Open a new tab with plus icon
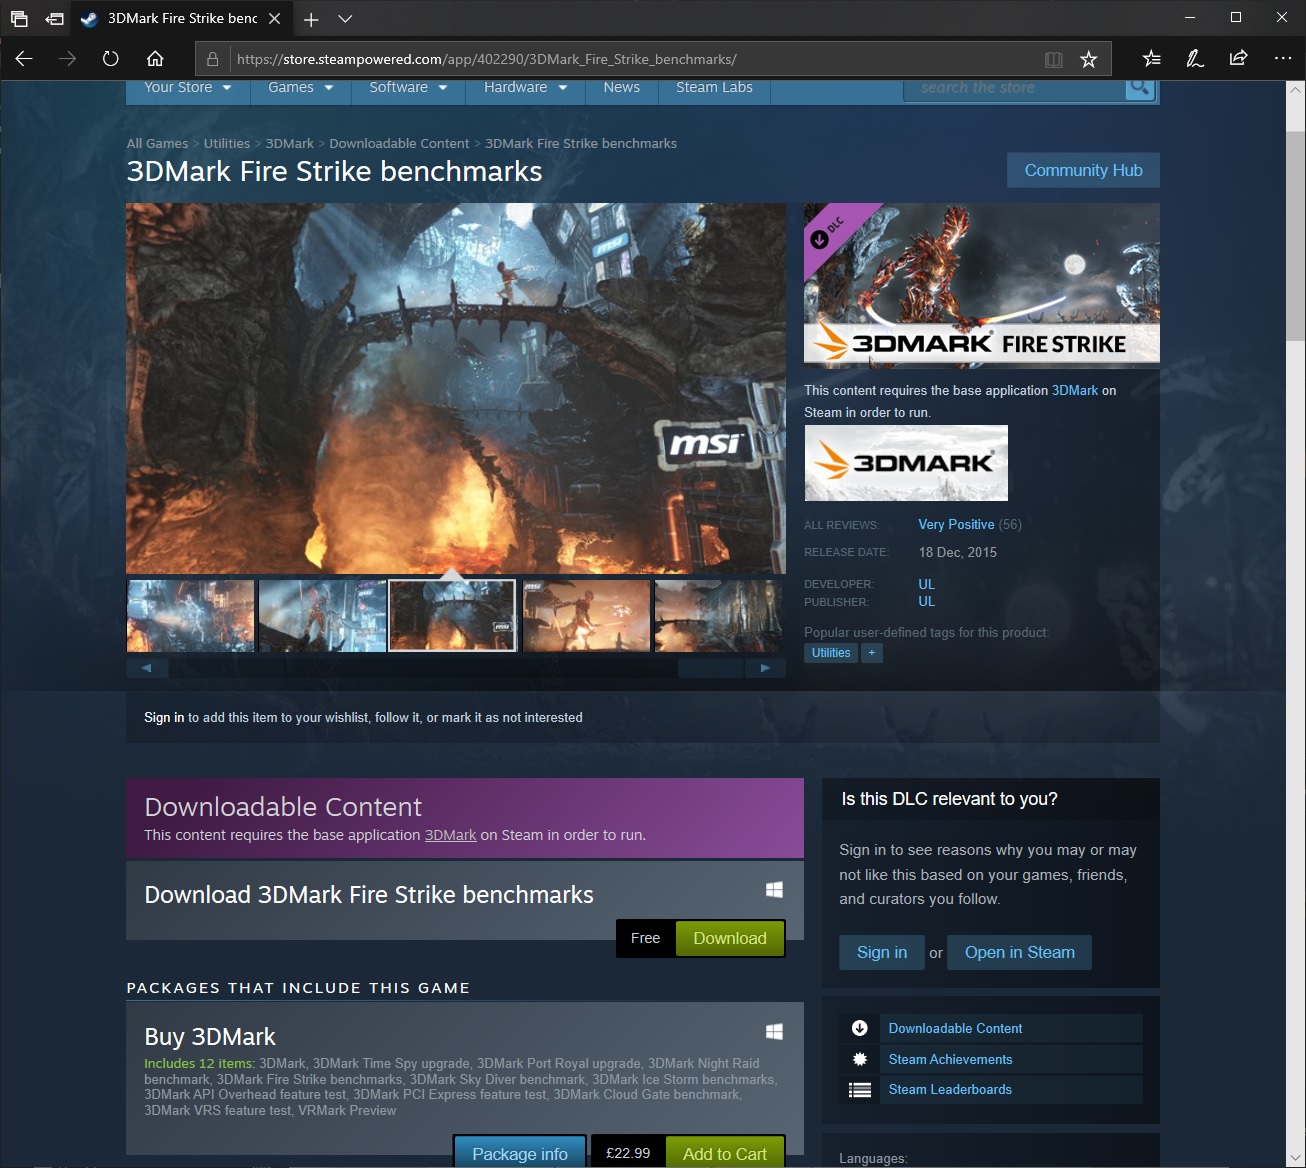 tap(311, 19)
